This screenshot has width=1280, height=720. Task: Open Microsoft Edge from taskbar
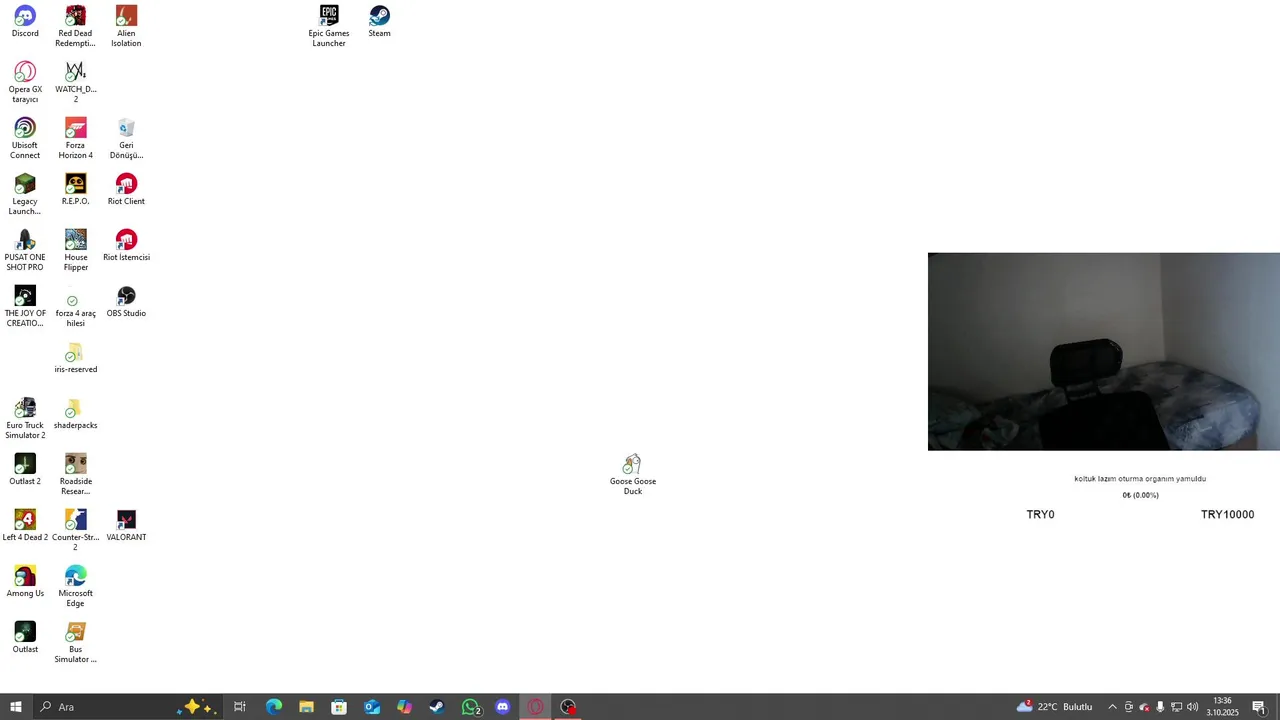coord(274,707)
